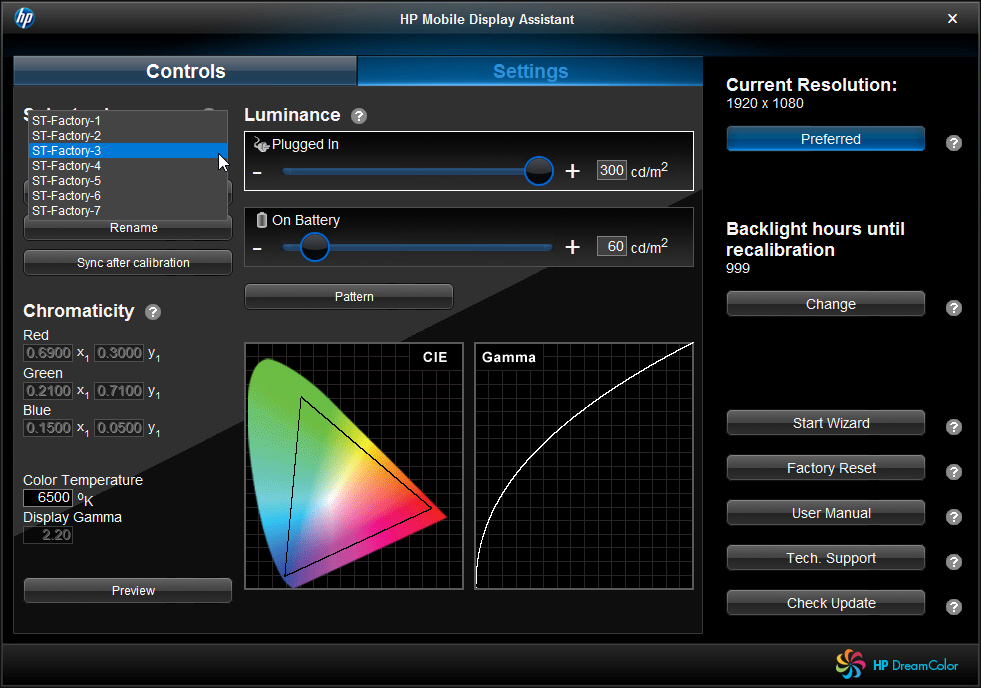The width and height of the screenshot is (981, 688).
Task: Click help icon beside Check Update
Action: [954, 607]
